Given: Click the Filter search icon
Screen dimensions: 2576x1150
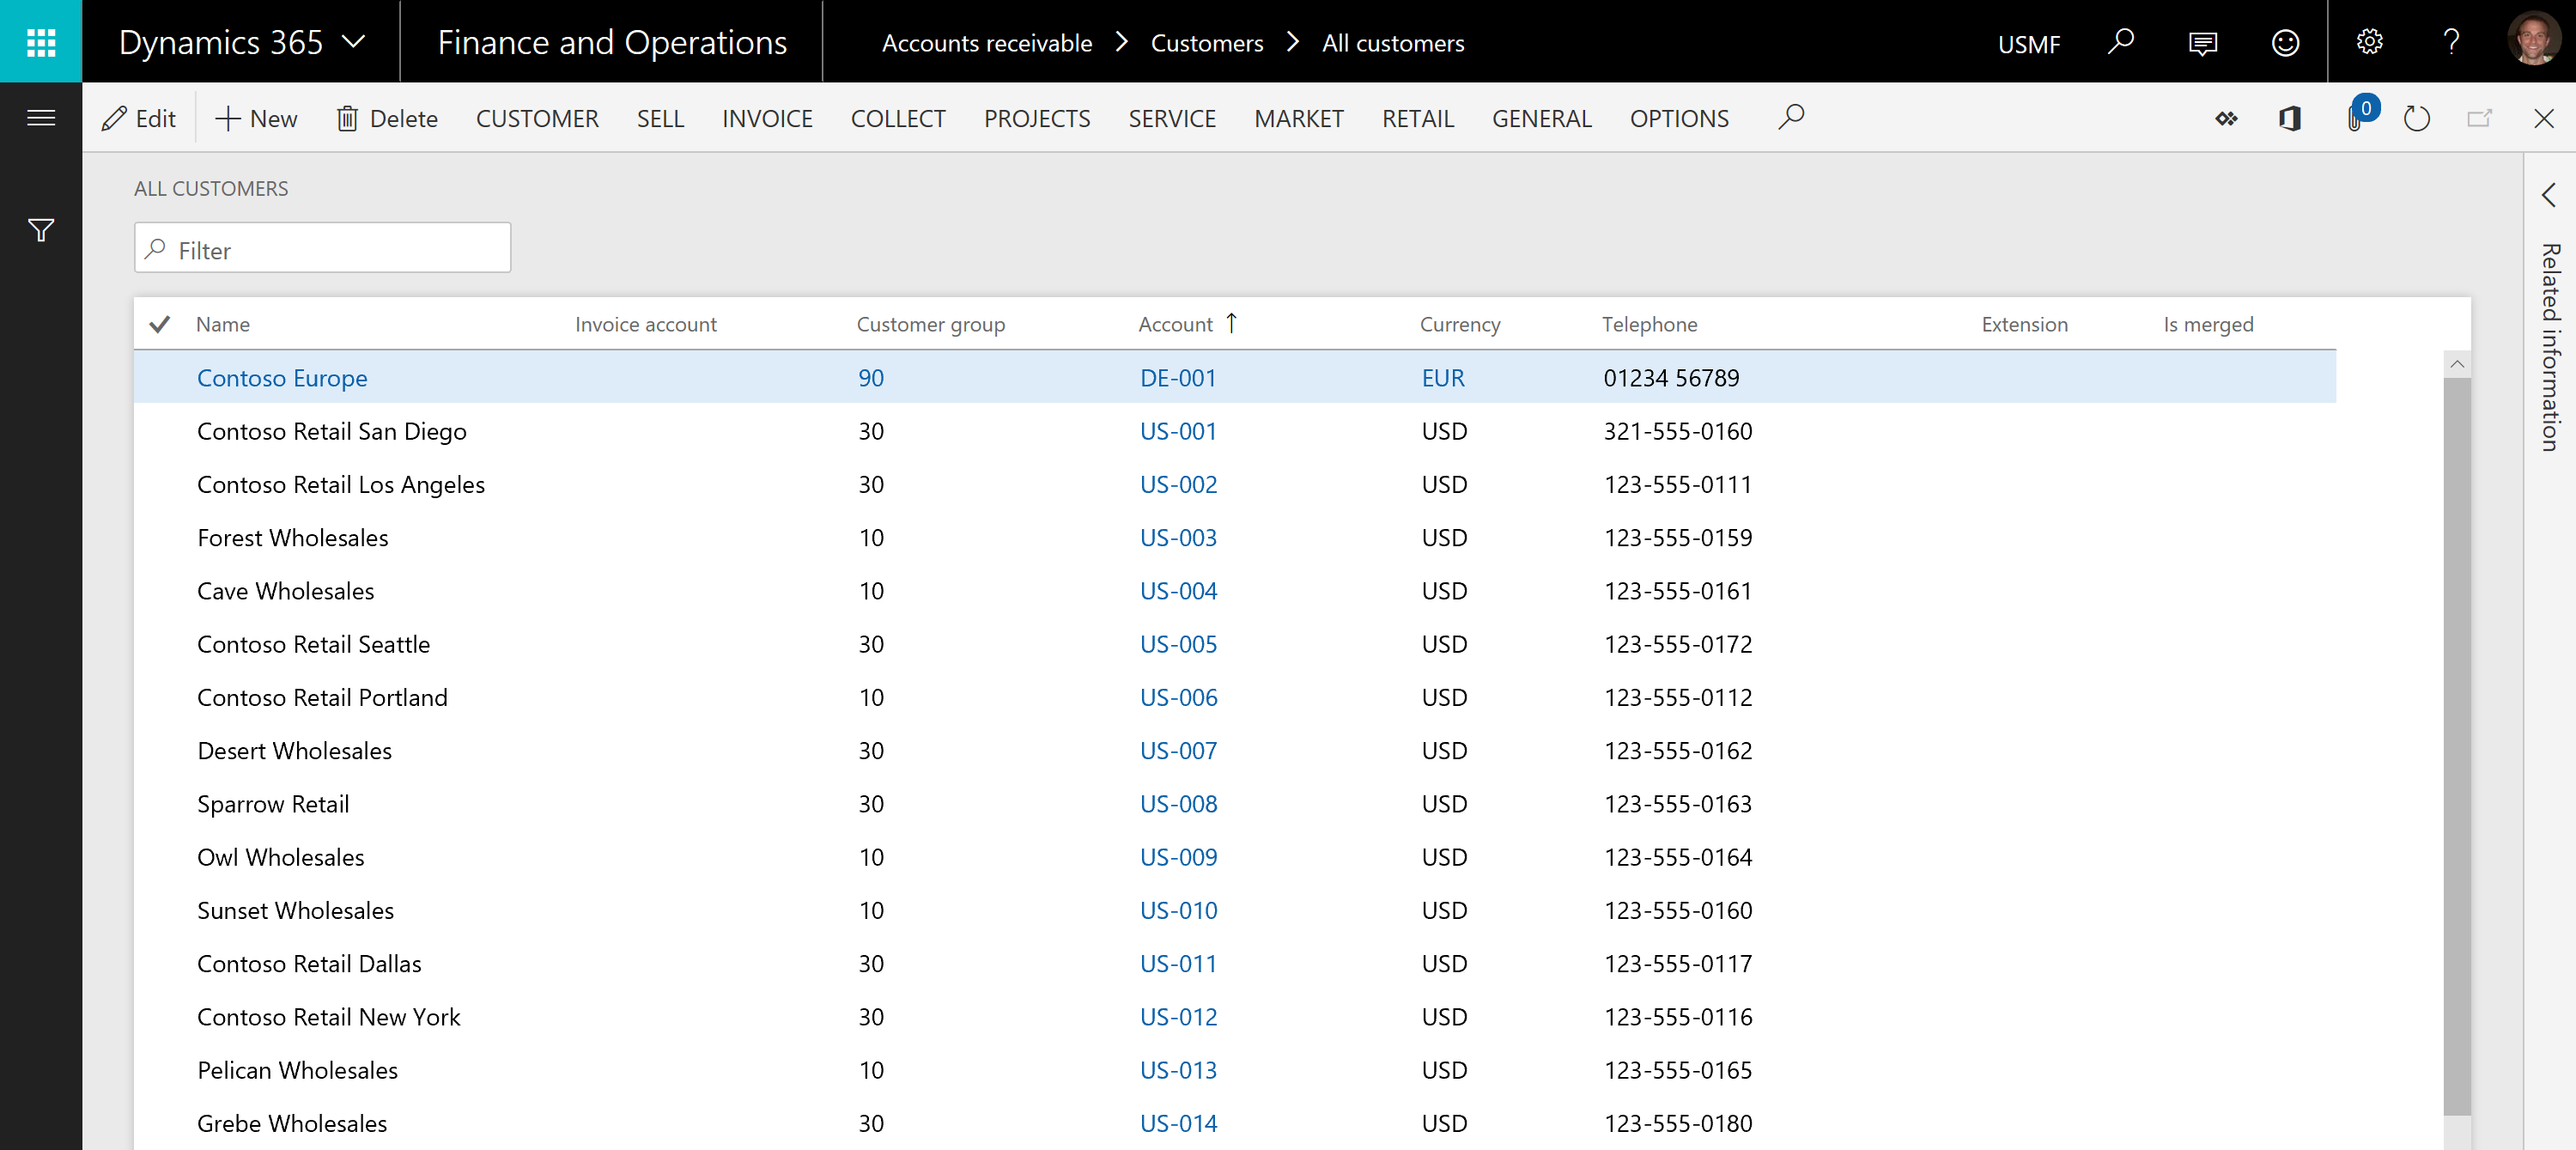Looking at the screenshot, I should (158, 248).
